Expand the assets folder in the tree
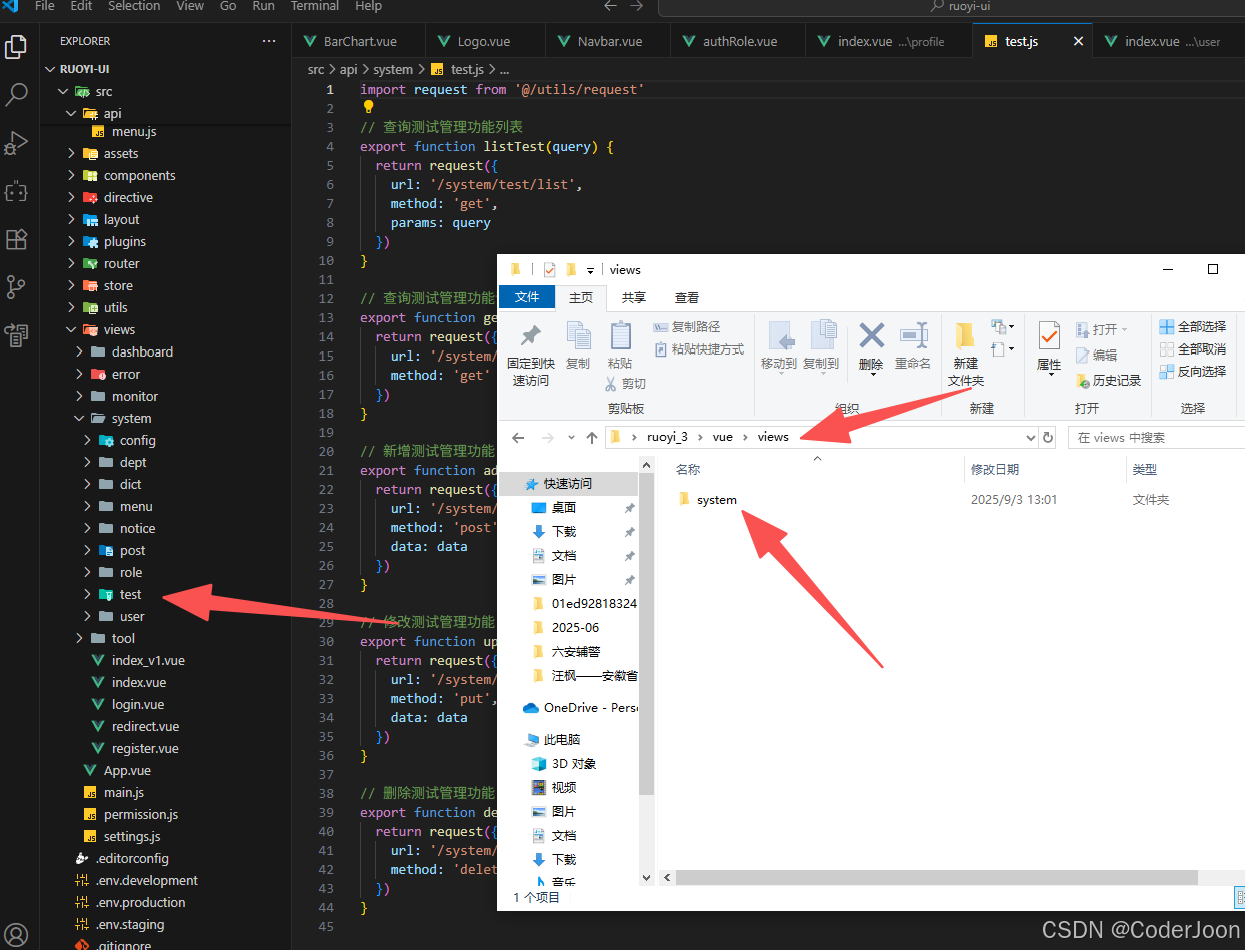Image resolution: width=1245 pixels, height=950 pixels. [72, 154]
